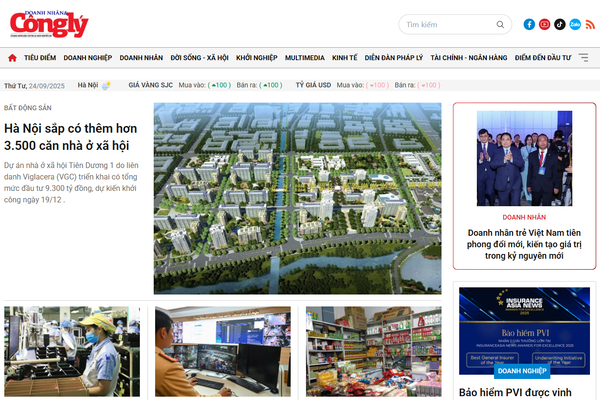600x400 pixels.
Task: Open the RSS feed icon
Action: [590, 24]
